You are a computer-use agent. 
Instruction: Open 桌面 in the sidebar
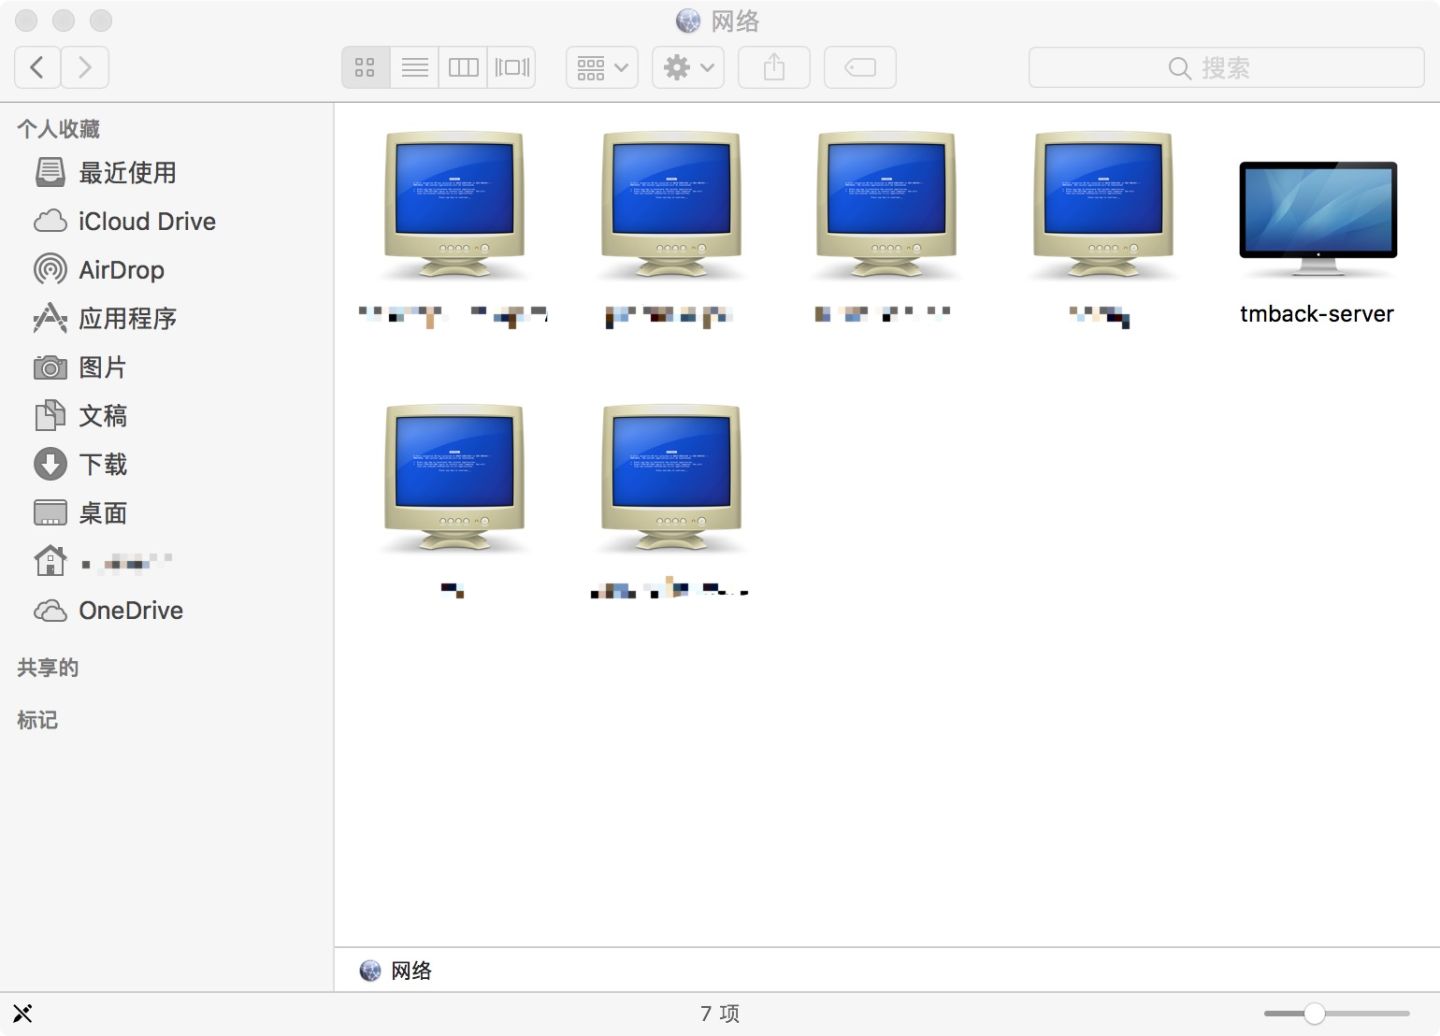(166, 513)
